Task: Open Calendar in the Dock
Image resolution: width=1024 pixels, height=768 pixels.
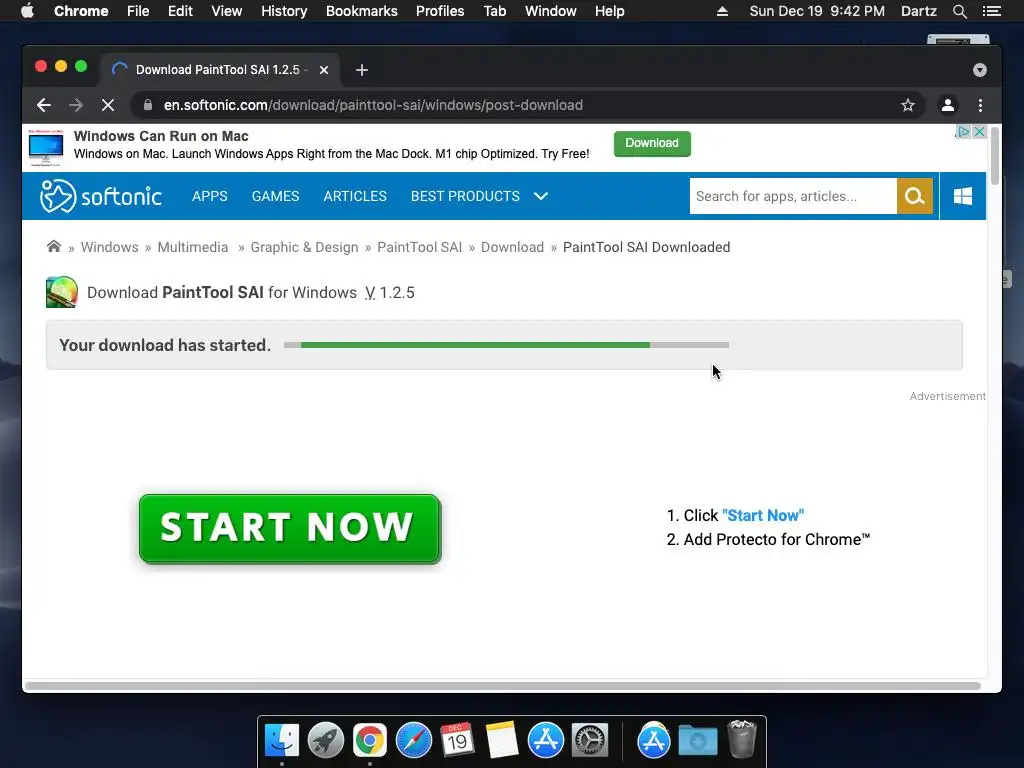Action: click(457, 741)
